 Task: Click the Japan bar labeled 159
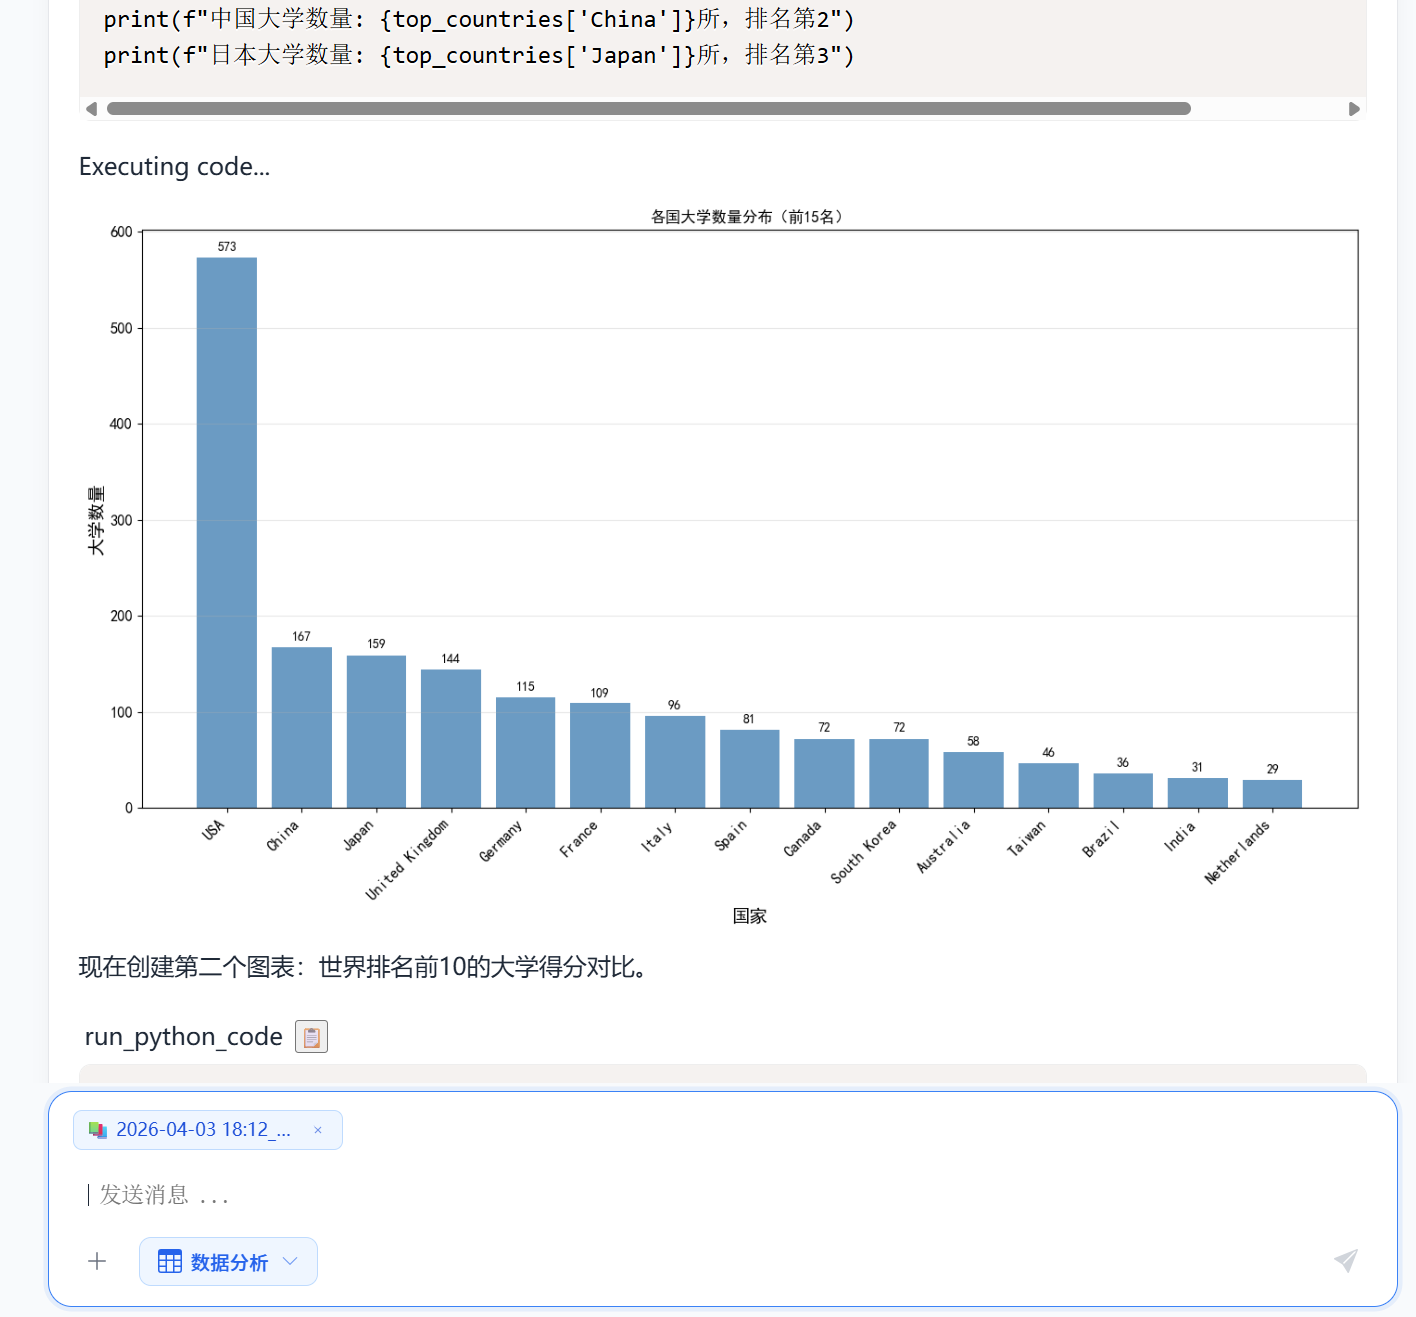click(376, 731)
